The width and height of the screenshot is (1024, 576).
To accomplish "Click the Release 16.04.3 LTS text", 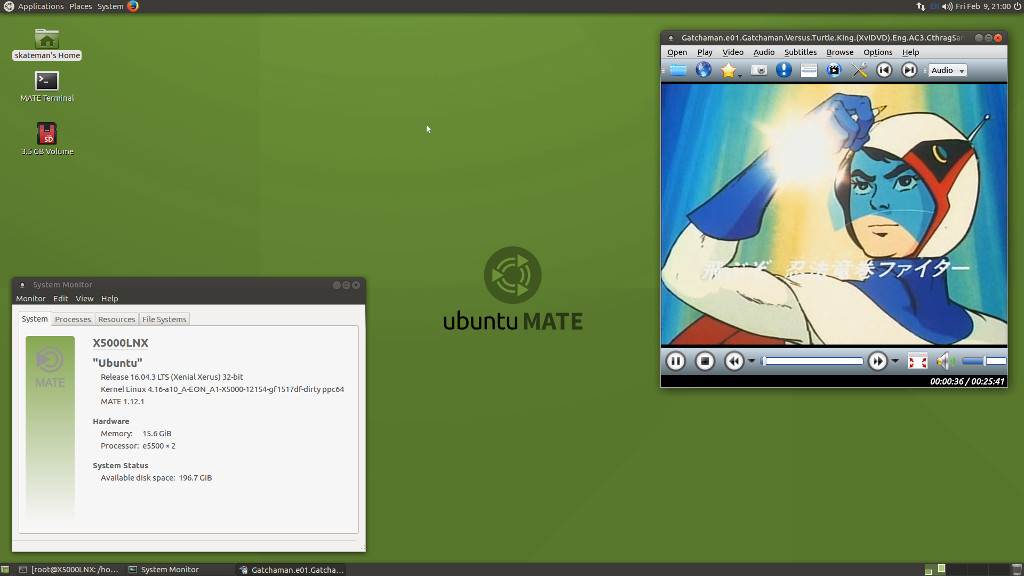I will 172,377.
